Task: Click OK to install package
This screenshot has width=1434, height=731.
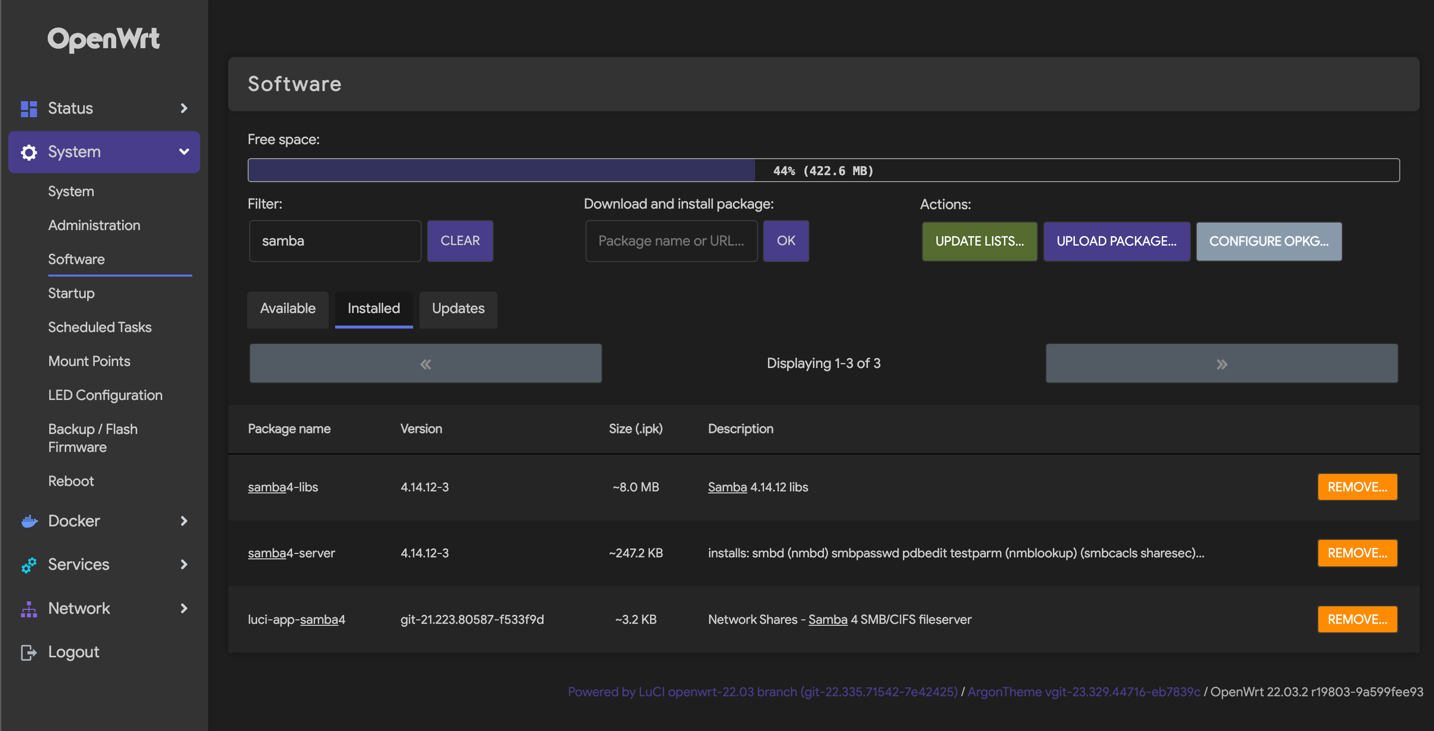Action: [x=786, y=241]
